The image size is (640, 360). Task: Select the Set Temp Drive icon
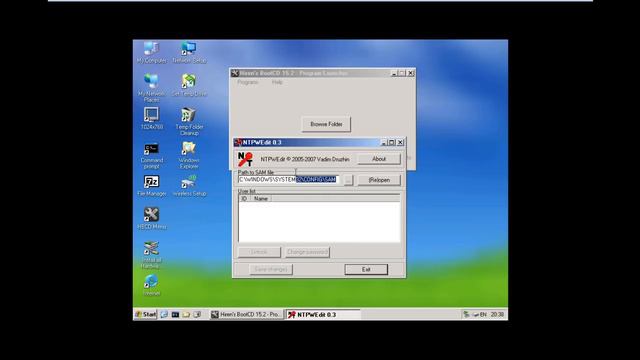pos(189,85)
